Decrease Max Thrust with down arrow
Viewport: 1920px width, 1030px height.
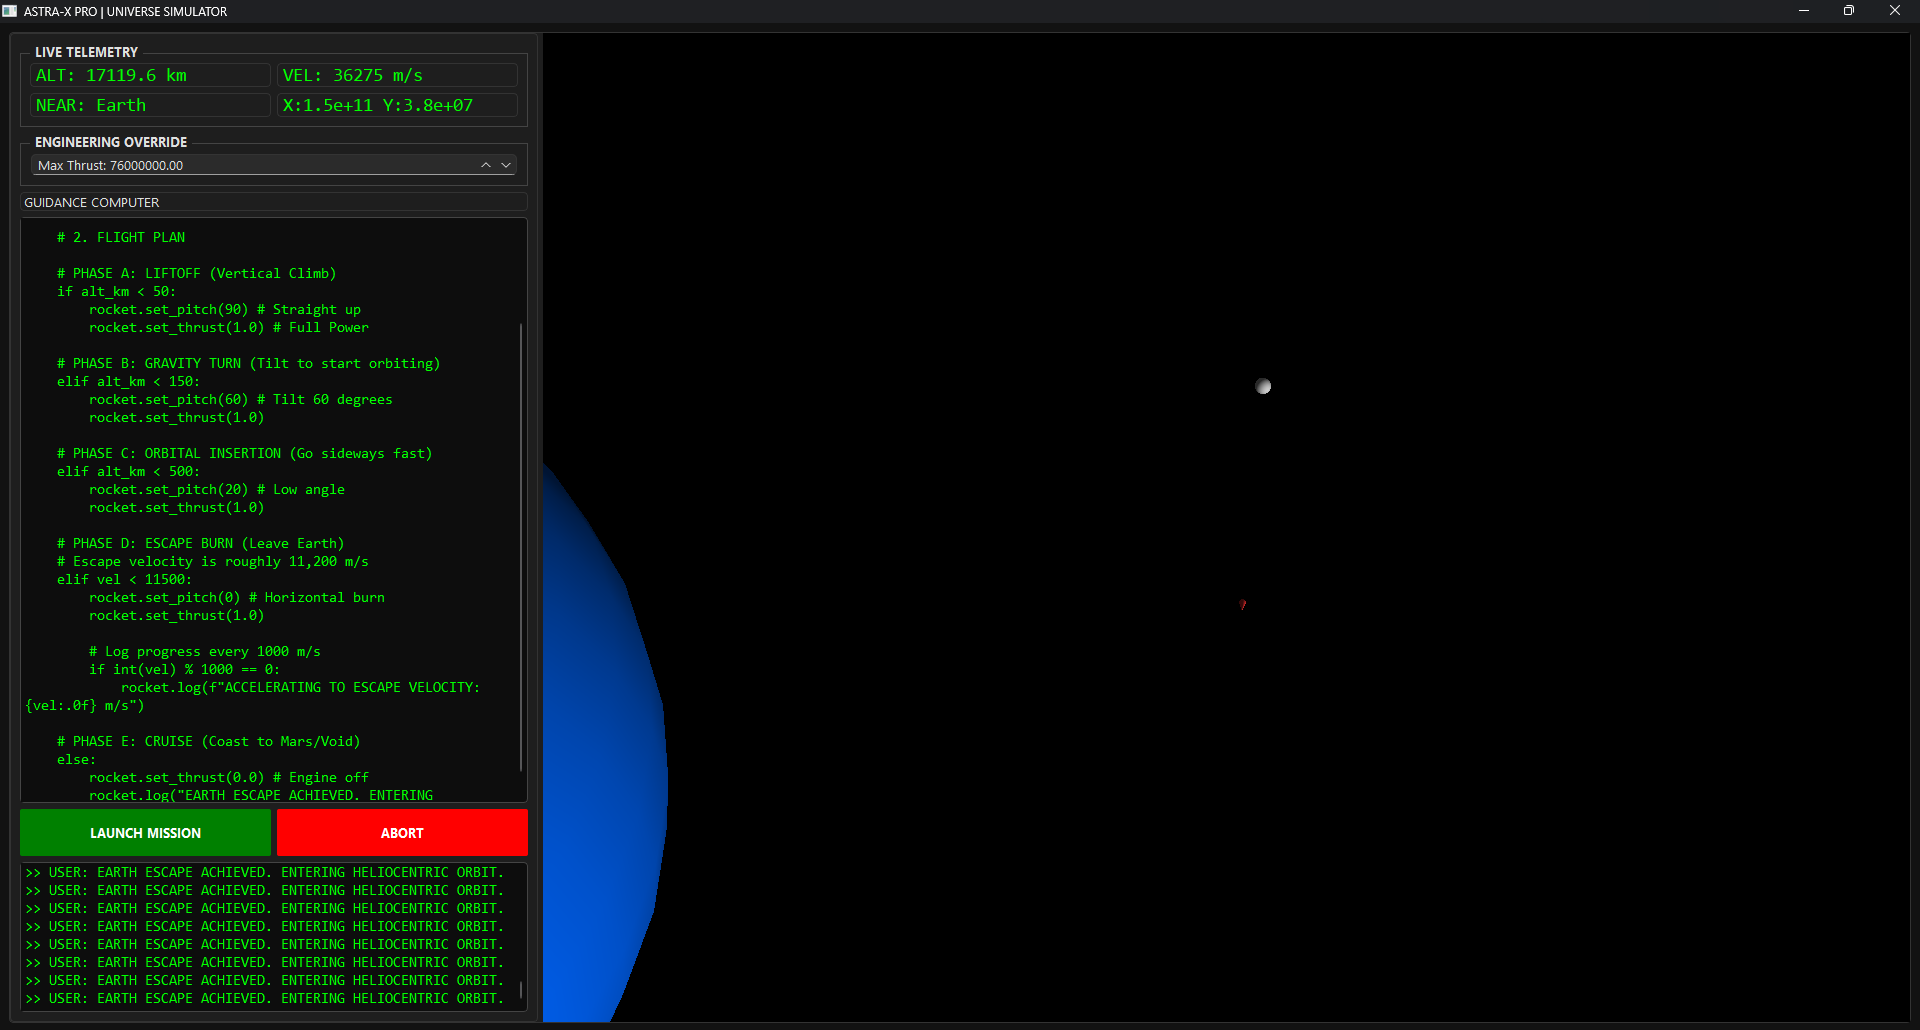[x=506, y=165]
